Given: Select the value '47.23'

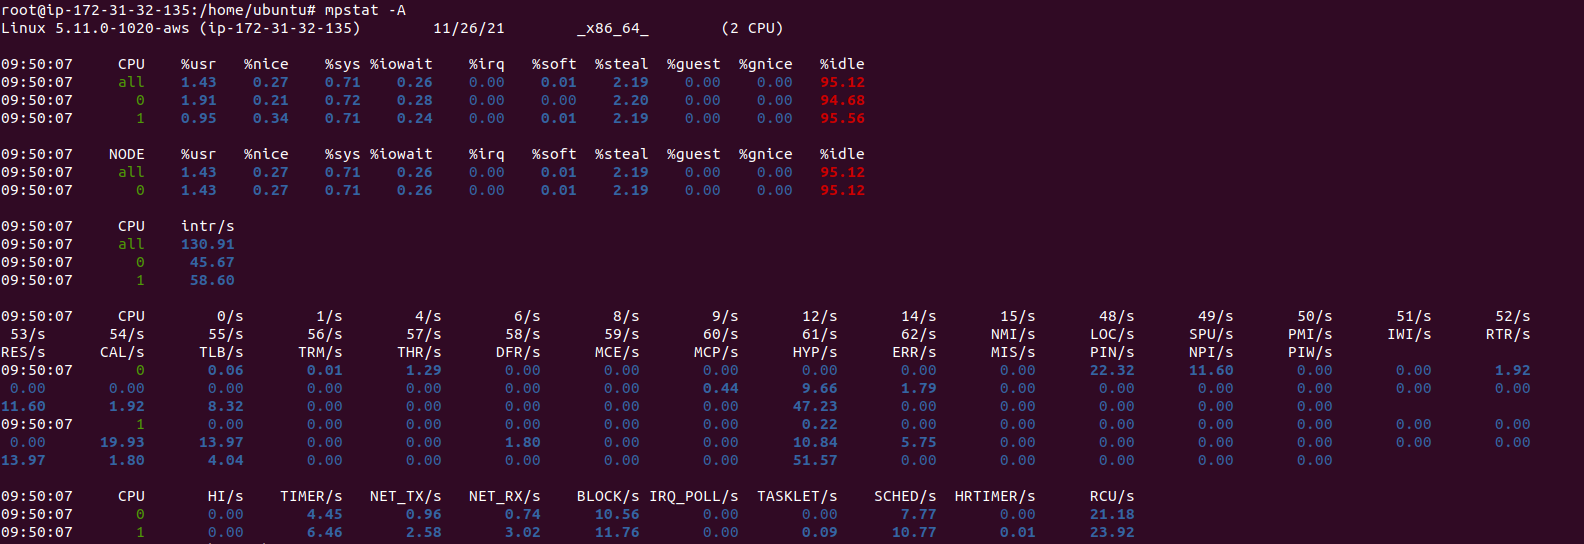Looking at the screenshot, I should 815,406.
